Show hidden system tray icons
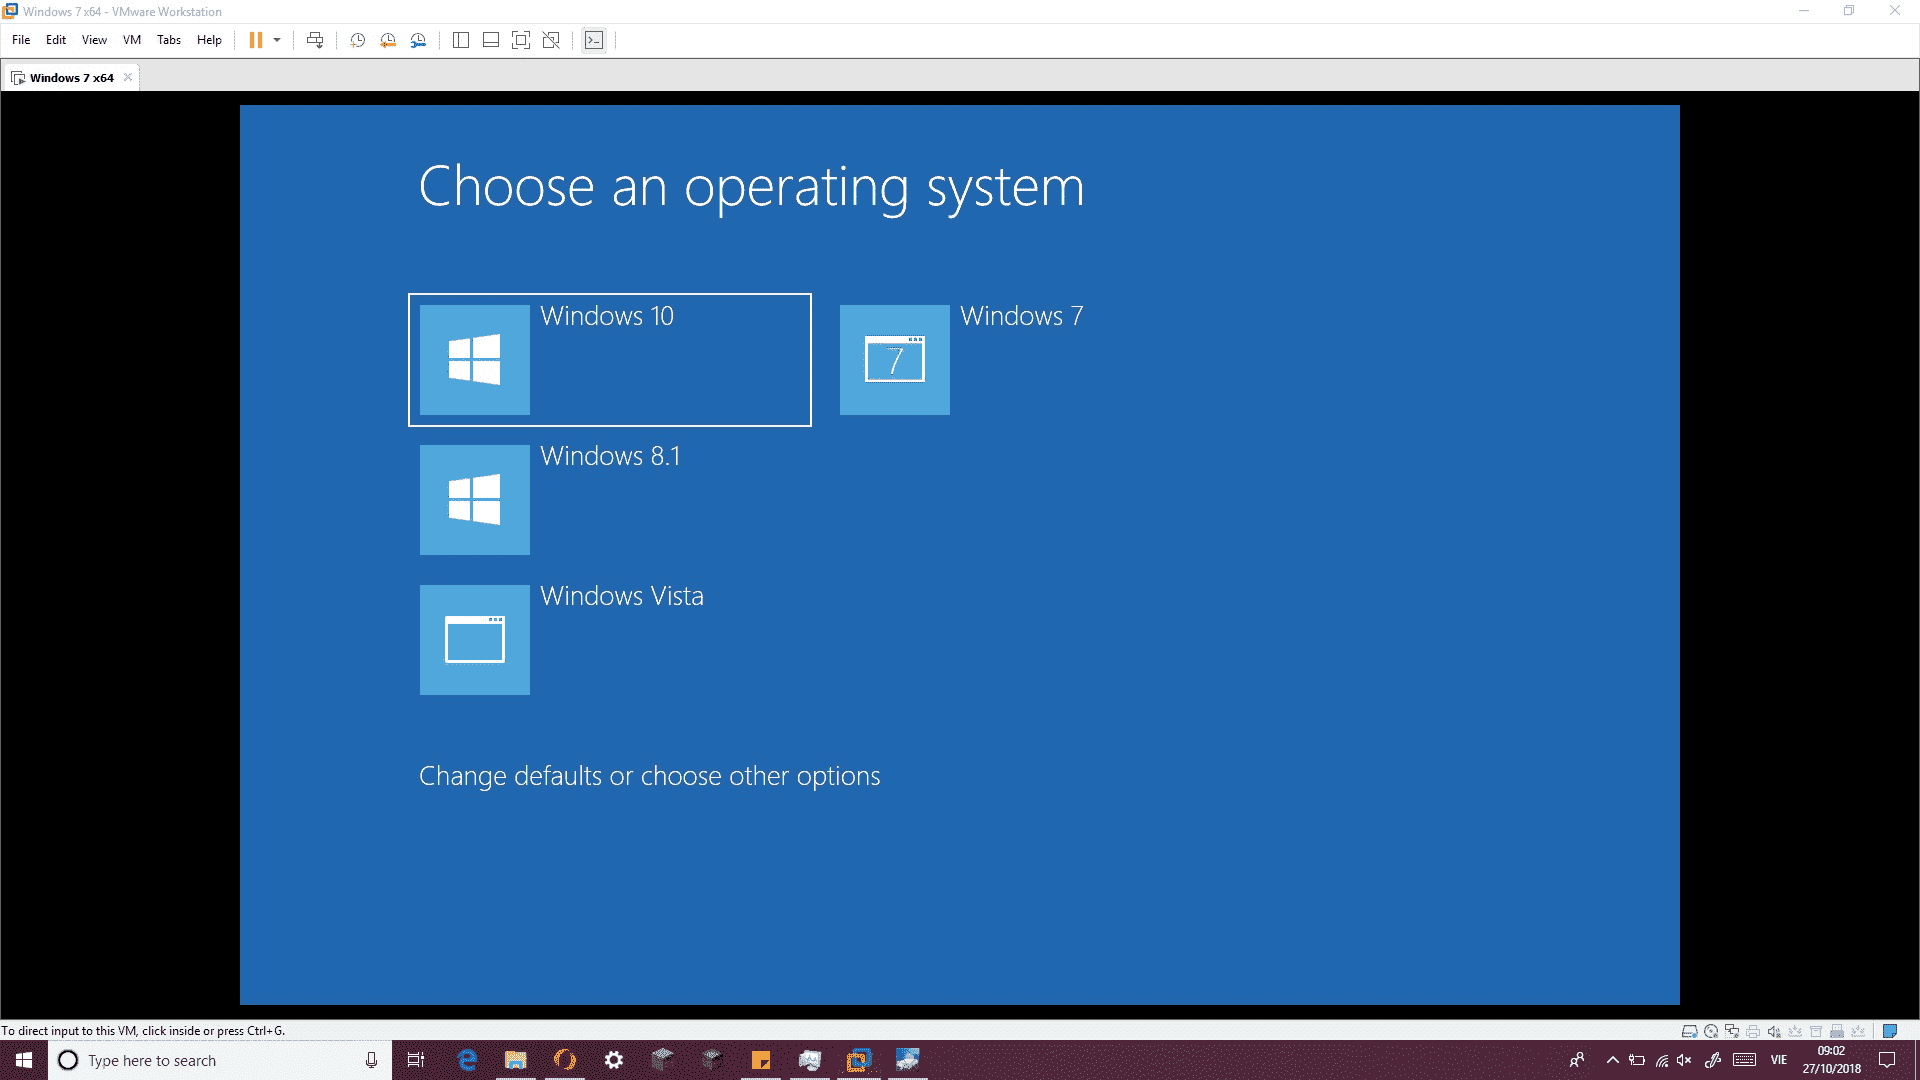Viewport: 1920px width, 1080px height. click(1613, 1060)
